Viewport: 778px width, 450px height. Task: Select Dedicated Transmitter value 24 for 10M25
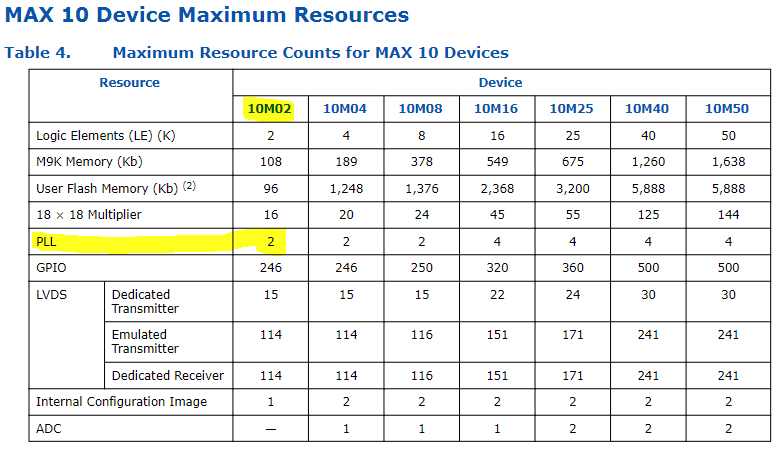click(x=573, y=295)
